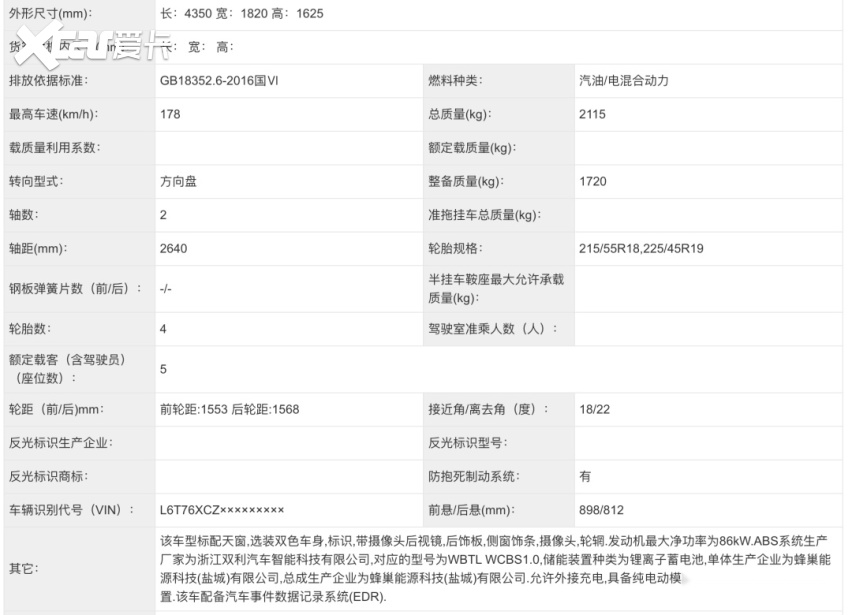Screen dimensions: 852x615
Task: Select the leaf spring value -/-
Action: (166, 289)
